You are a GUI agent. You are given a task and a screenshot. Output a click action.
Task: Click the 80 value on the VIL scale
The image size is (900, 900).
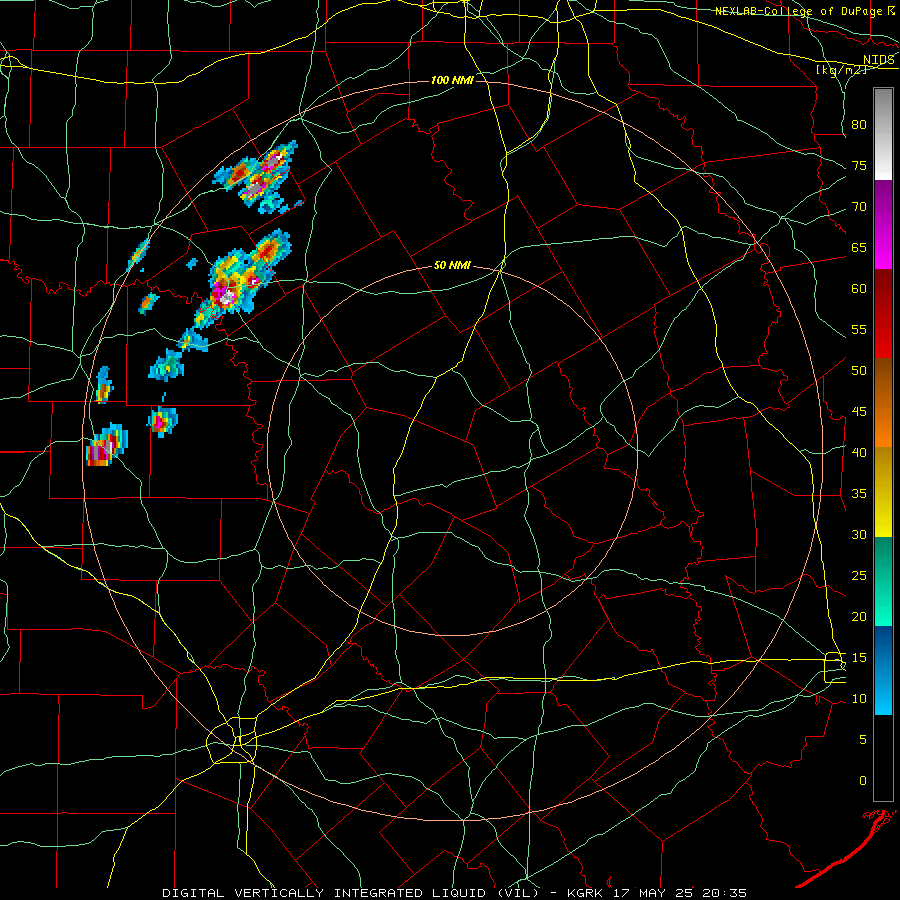859,125
